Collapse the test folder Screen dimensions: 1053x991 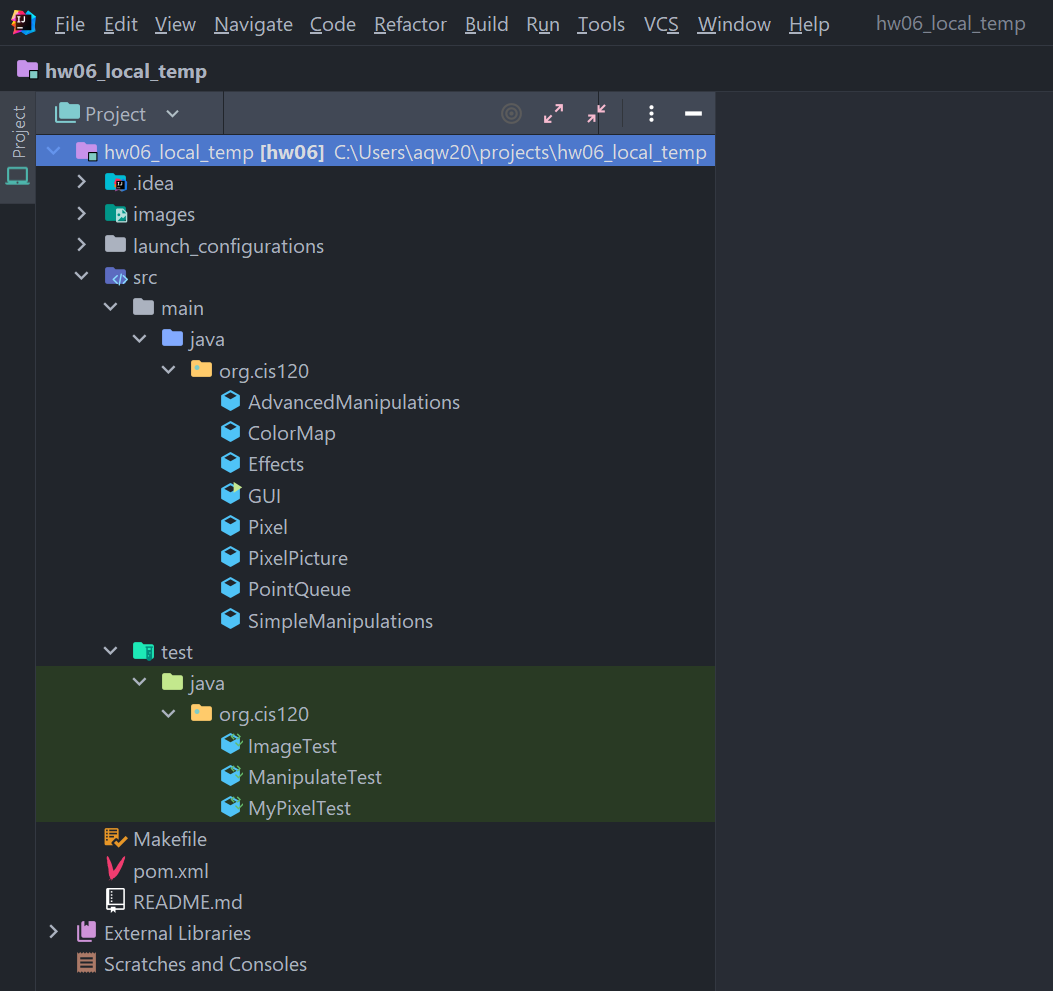click(111, 651)
